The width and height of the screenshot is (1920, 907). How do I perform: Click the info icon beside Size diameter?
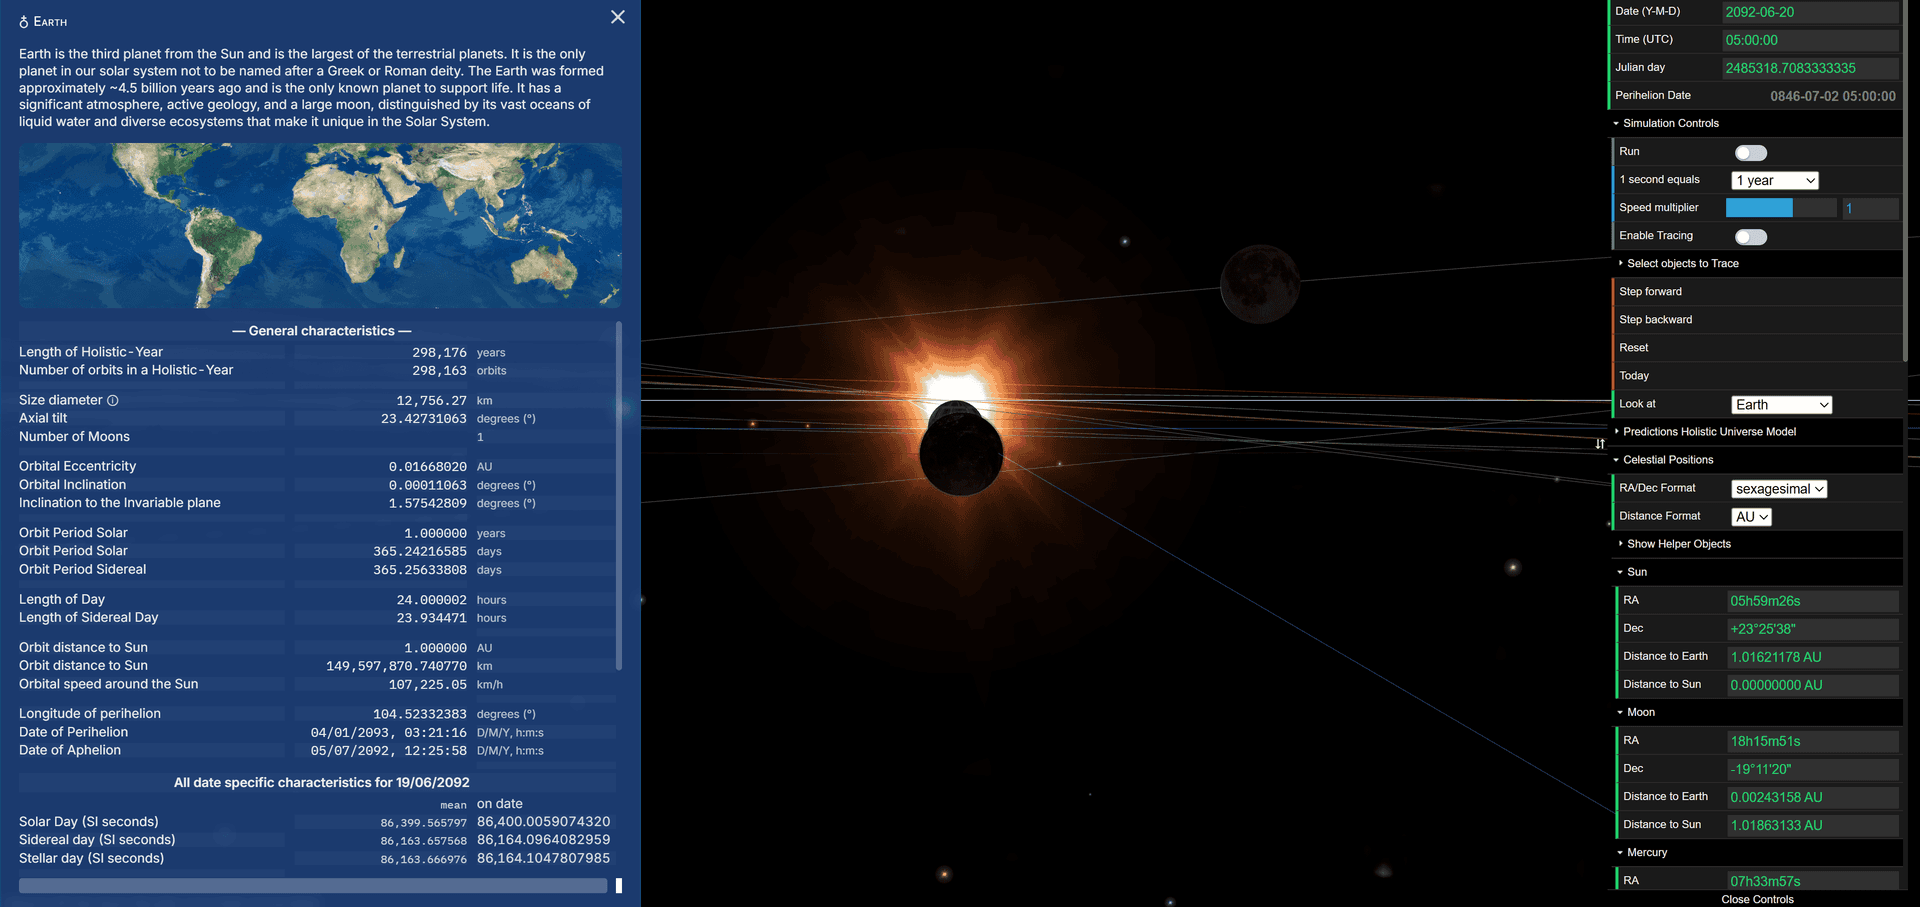[x=111, y=400]
